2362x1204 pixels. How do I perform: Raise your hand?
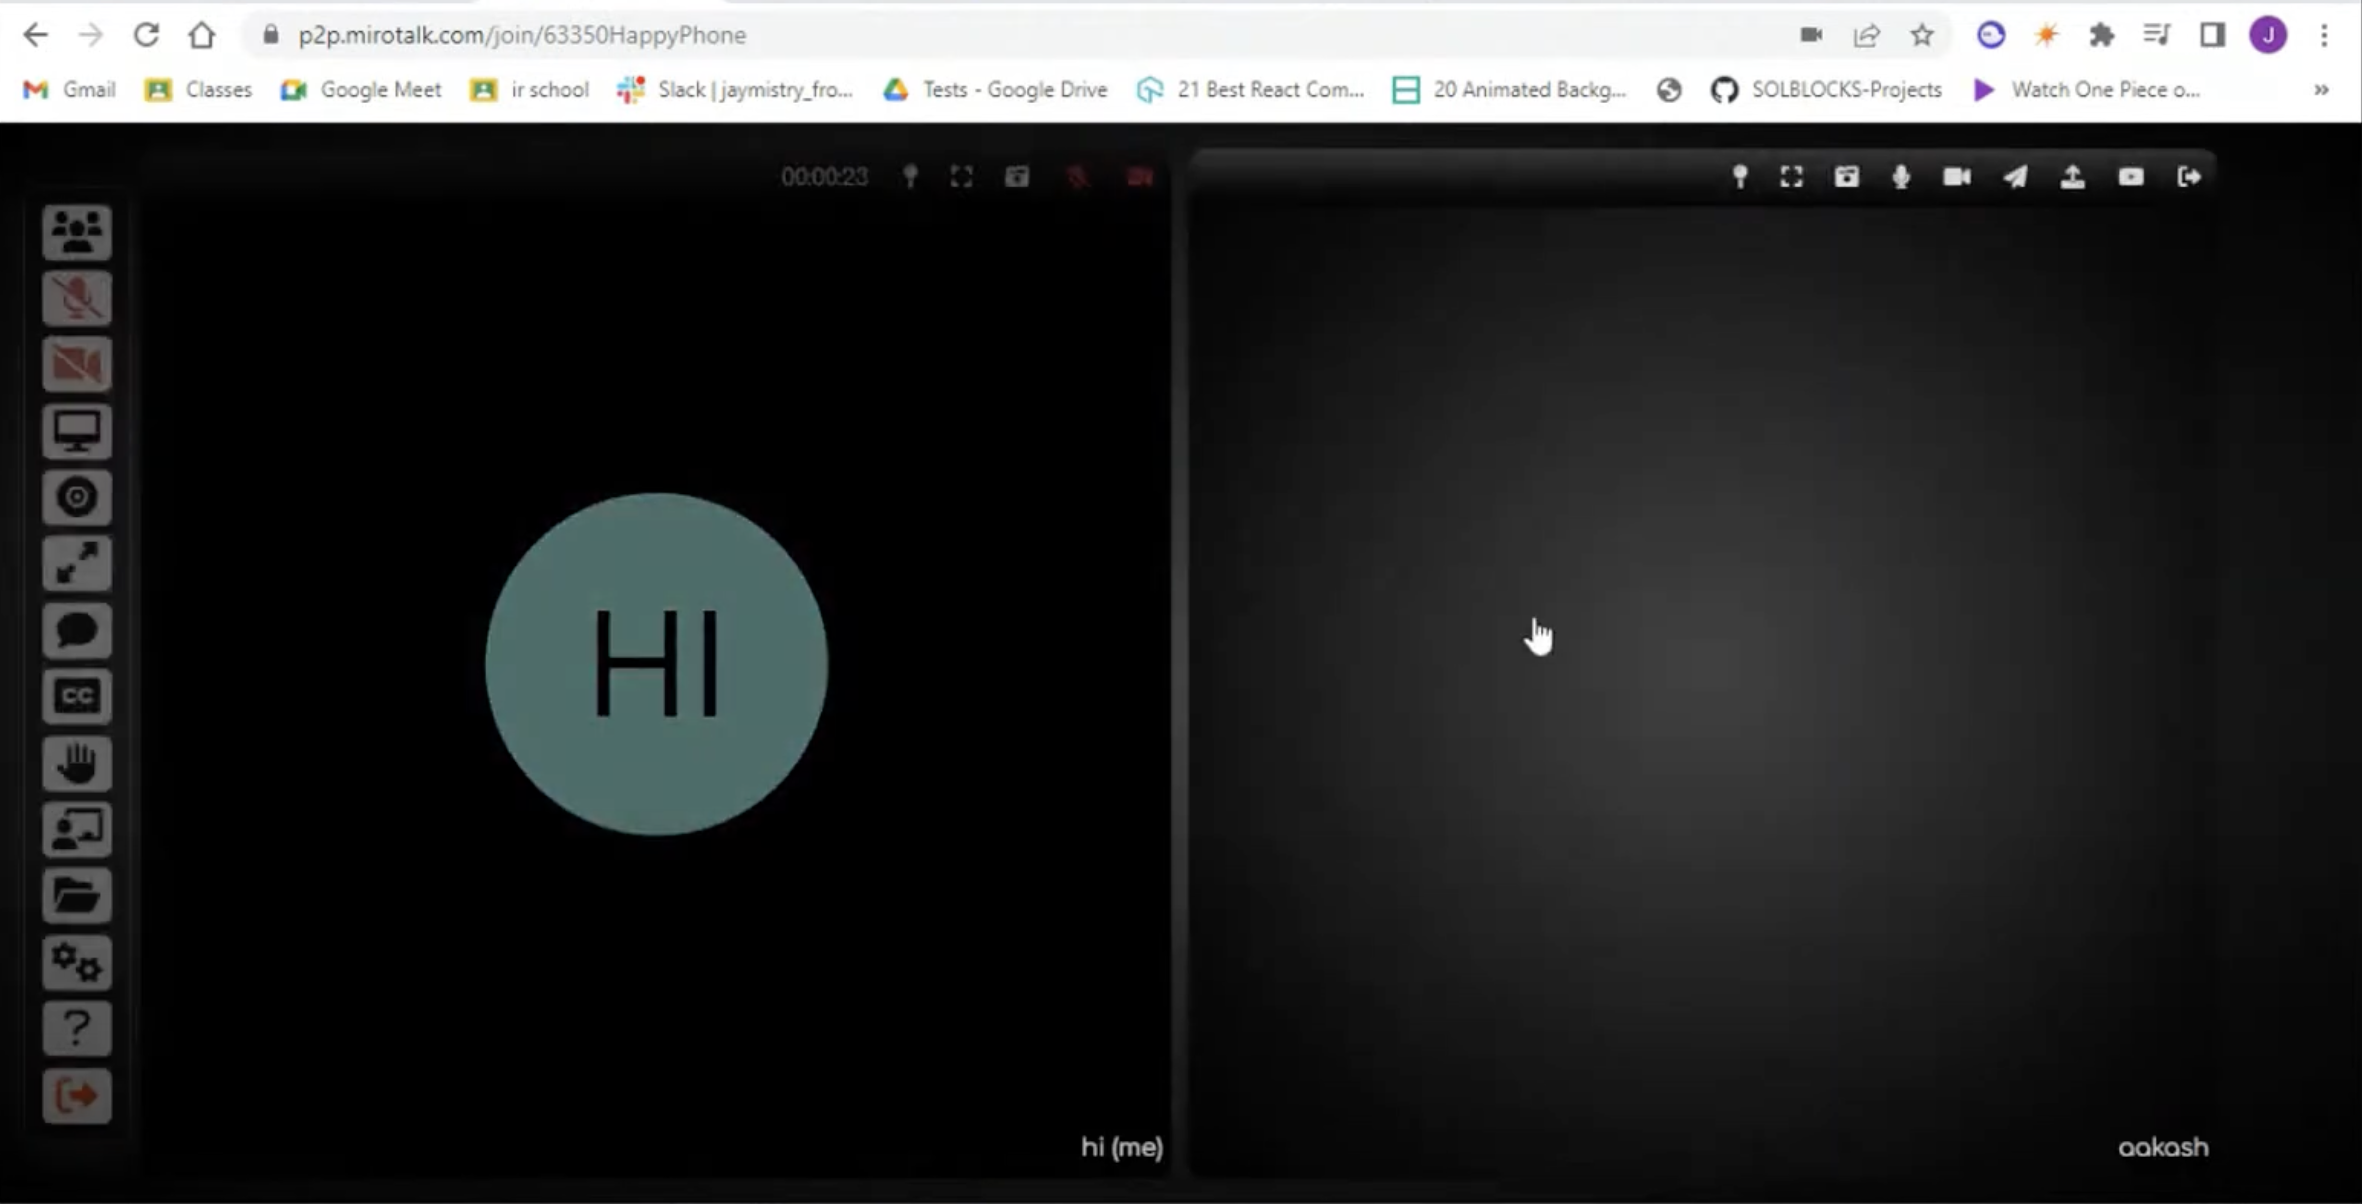click(77, 763)
